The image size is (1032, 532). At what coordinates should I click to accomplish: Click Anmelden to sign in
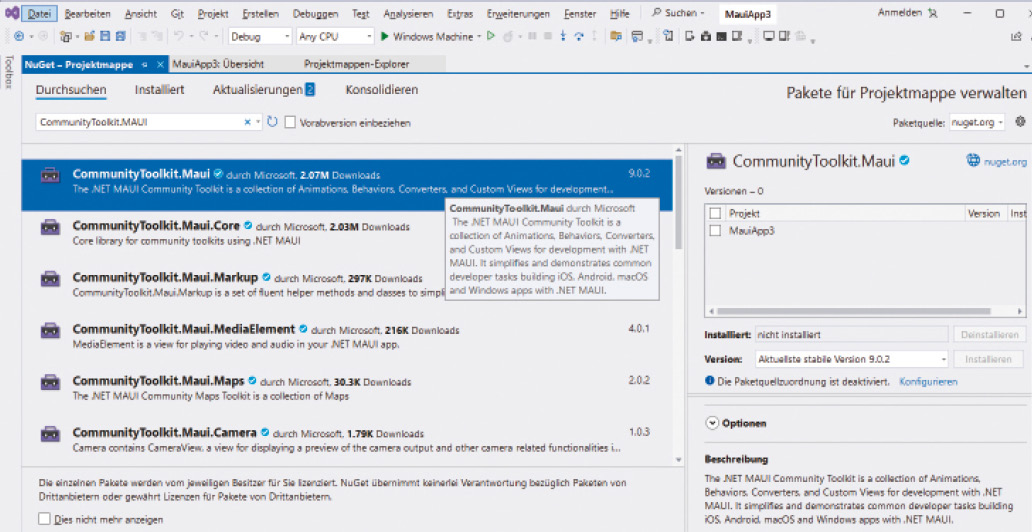point(901,13)
